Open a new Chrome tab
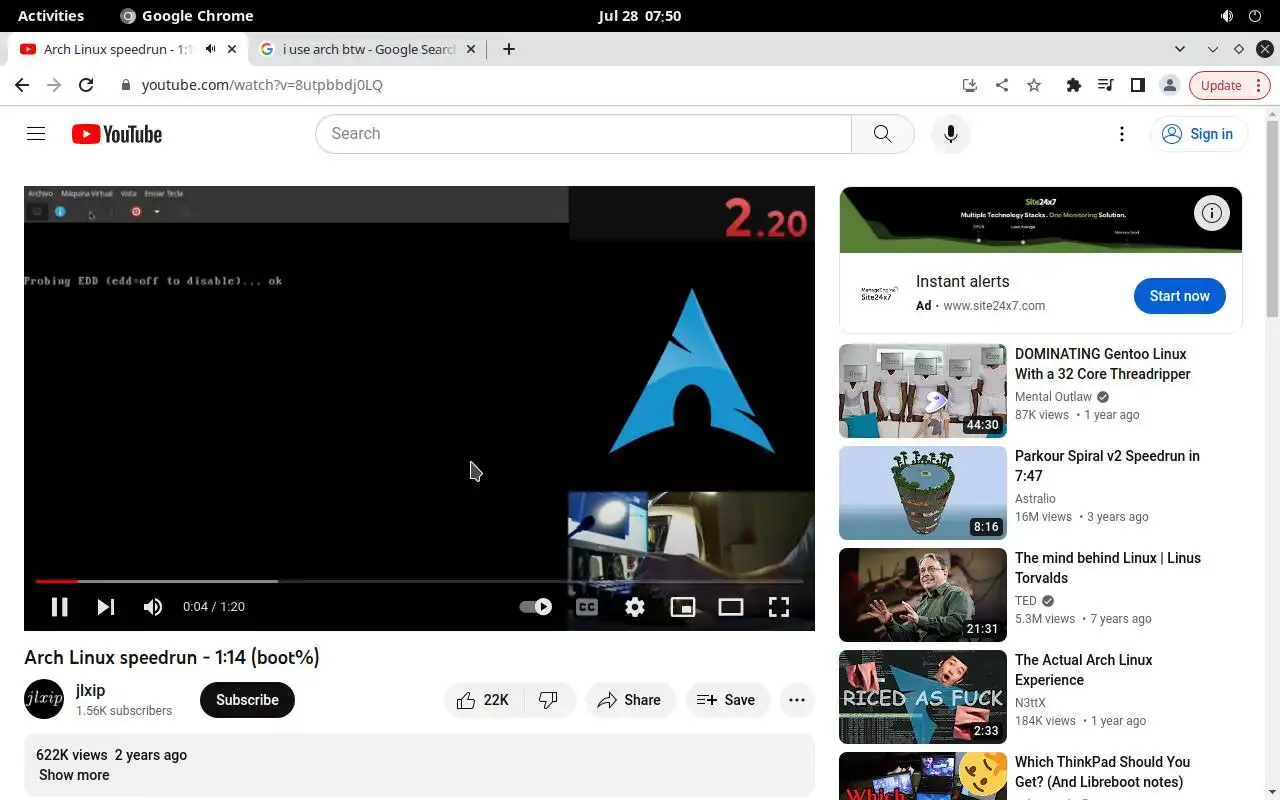Viewport: 1280px width, 800px height. click(x=509, y=49)
